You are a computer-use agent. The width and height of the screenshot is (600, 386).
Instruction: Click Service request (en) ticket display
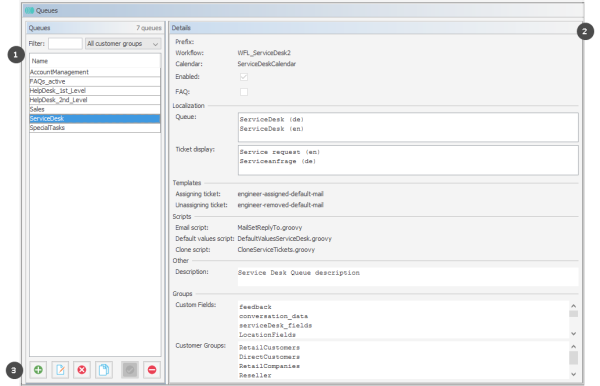[x=280, y=152]
